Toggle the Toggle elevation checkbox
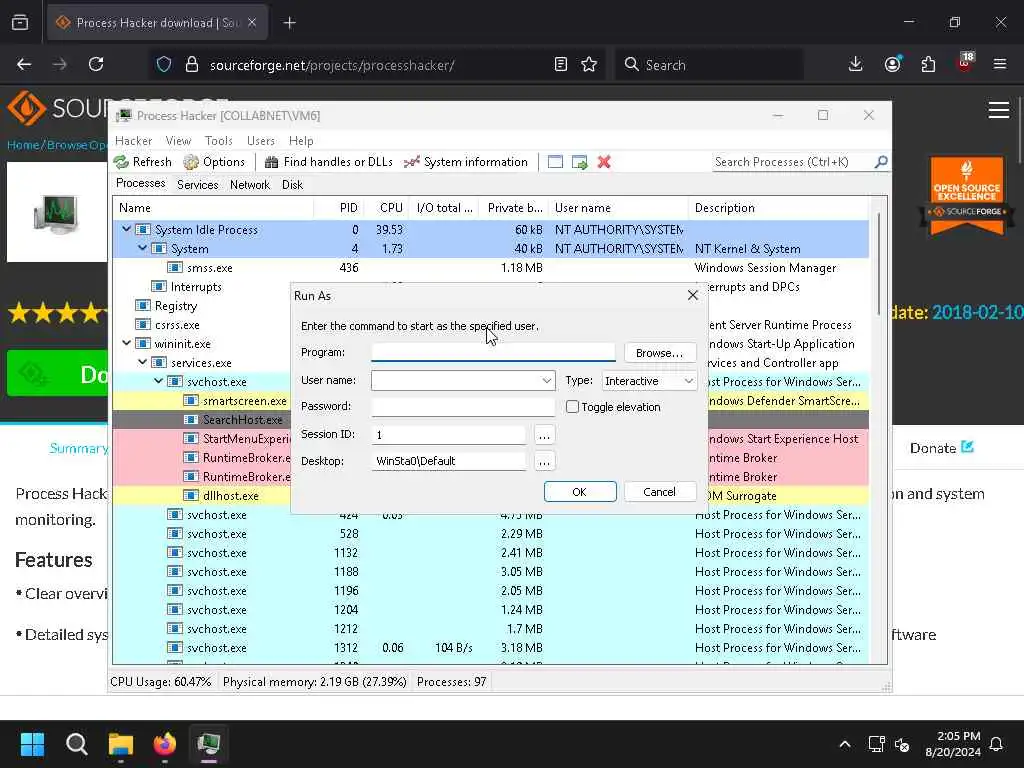 pos(572,407)
